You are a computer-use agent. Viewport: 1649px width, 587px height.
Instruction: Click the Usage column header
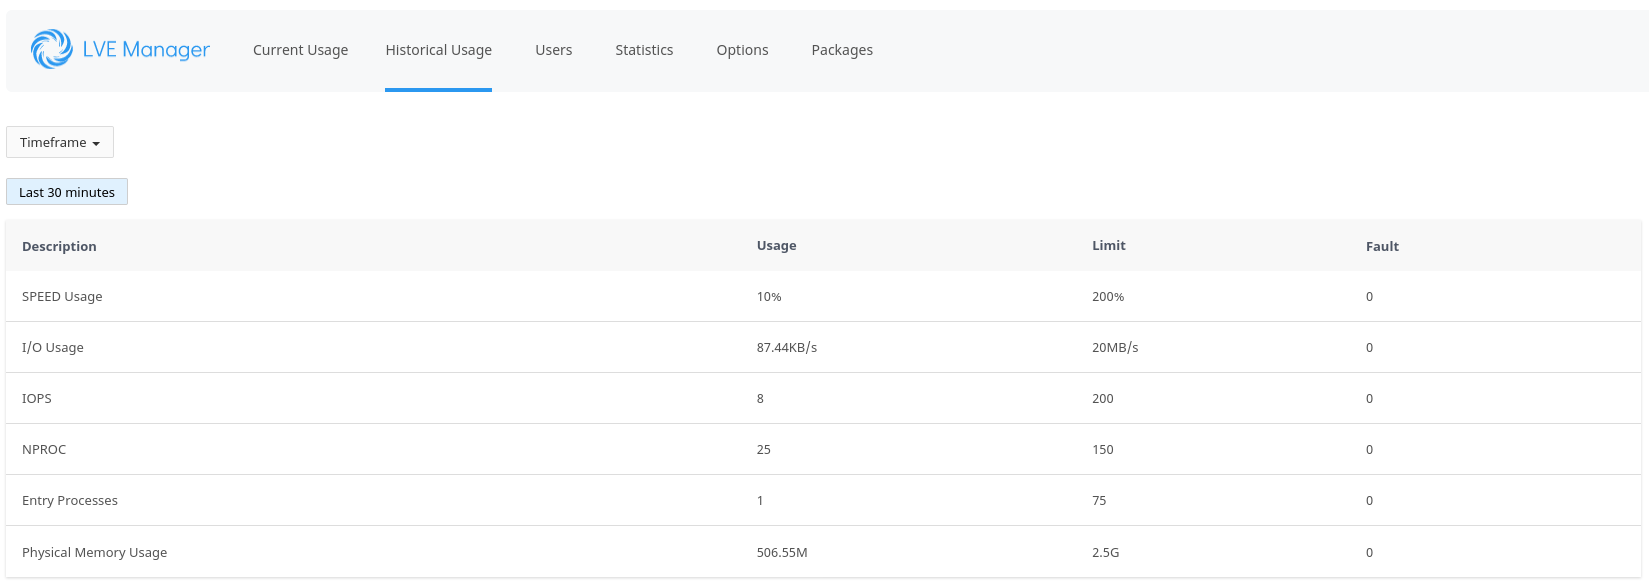pyautogui.click(x=776, y=245)
